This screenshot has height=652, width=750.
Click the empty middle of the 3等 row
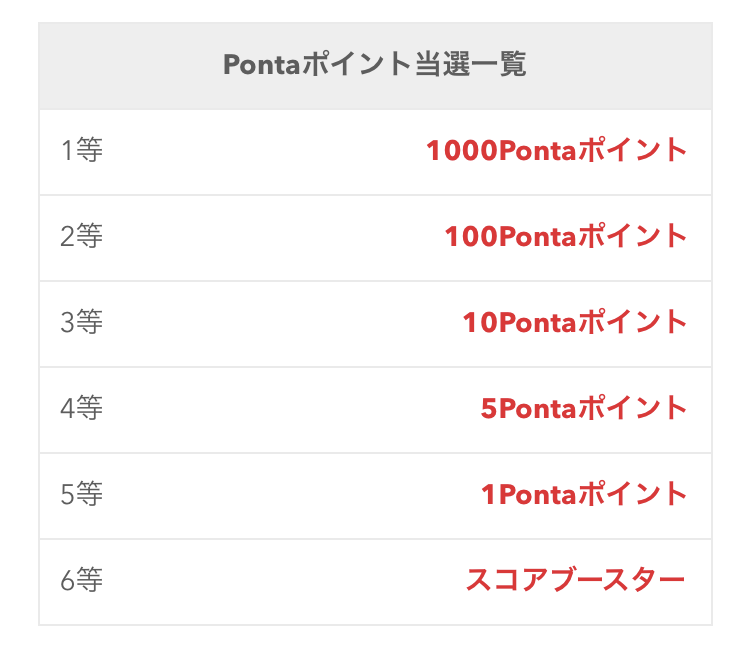282,324
